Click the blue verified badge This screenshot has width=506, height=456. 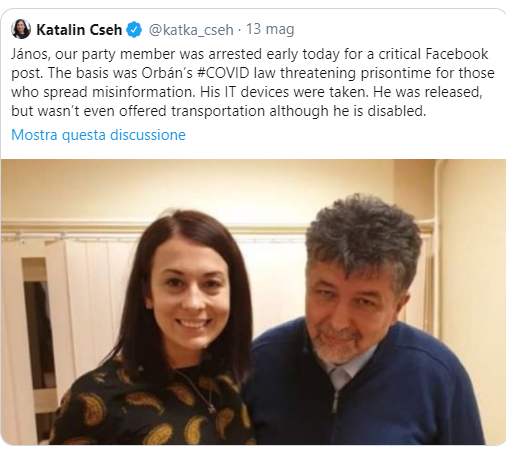click(x=134, y=30)
